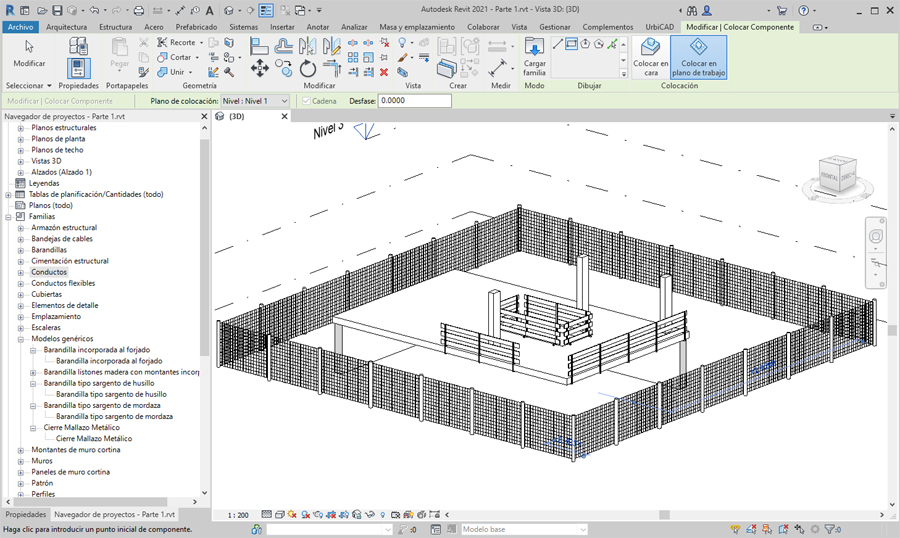Expand the Muros family node

[x=21, y=461]
